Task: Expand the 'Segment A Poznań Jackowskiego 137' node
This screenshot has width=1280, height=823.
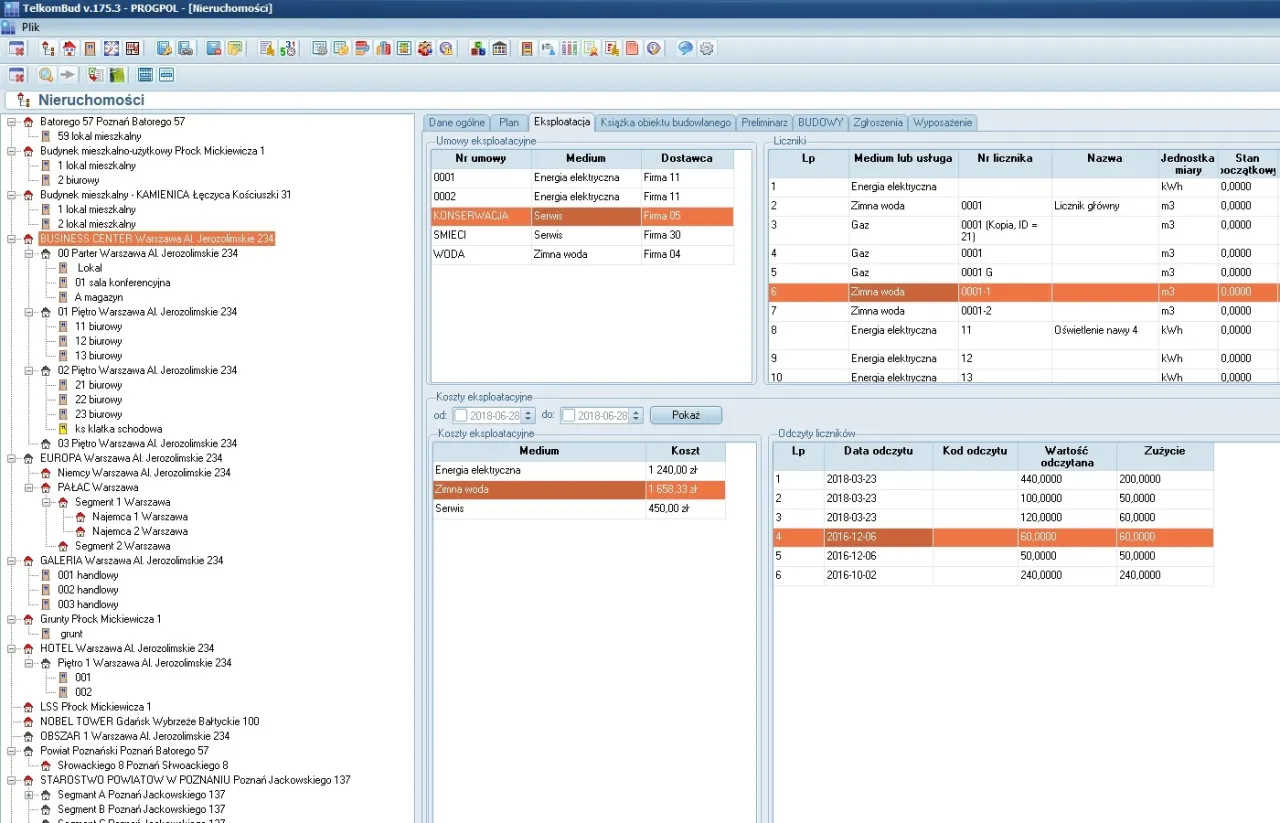Action: [x=29, y=795]
